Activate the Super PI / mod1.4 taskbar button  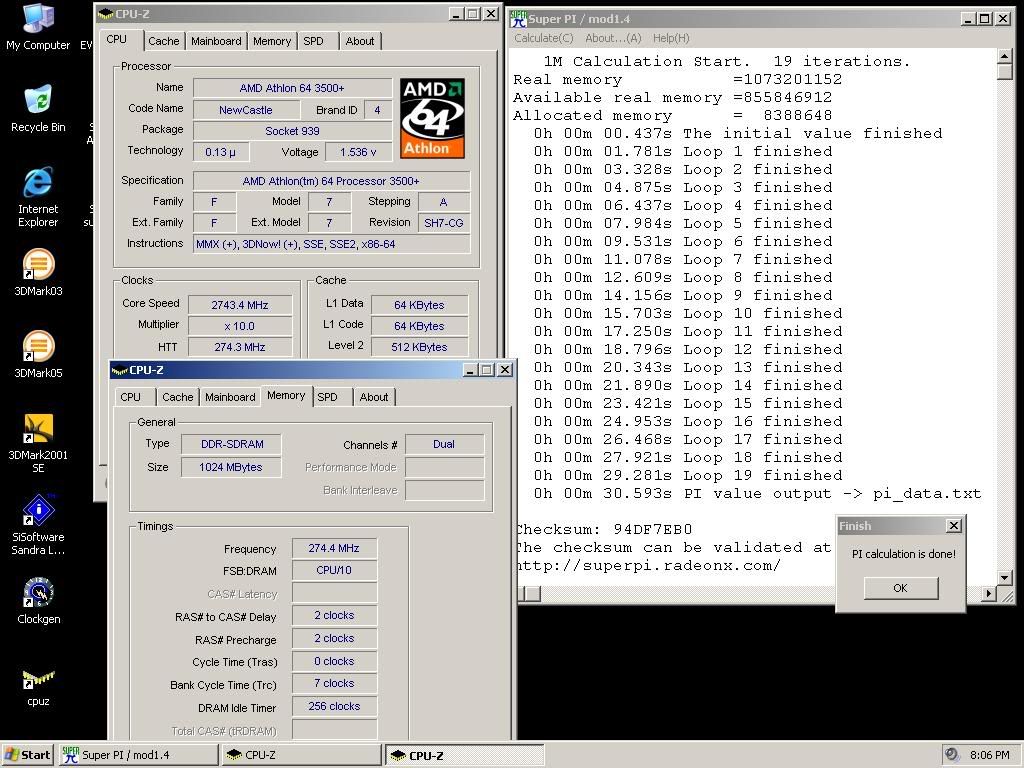tap(138, 755)
